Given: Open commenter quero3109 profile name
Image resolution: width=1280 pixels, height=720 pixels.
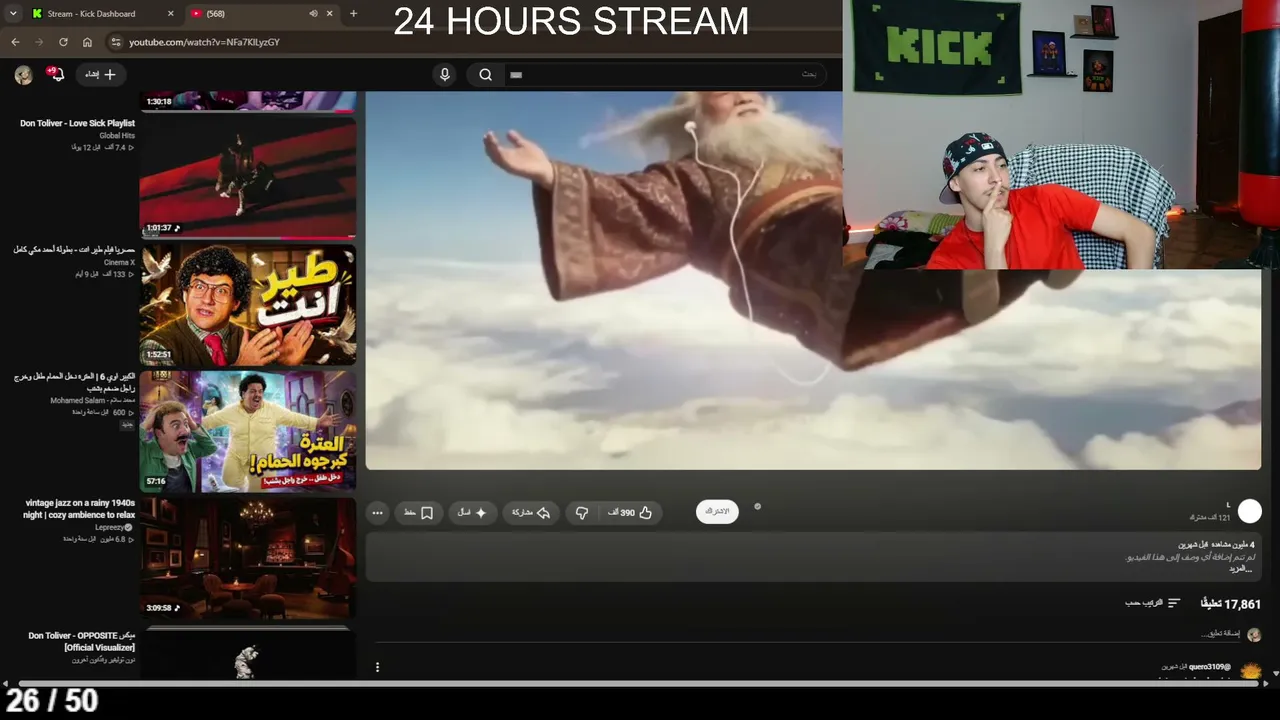Looking at the screenshot, I should tap(1209, 667).
